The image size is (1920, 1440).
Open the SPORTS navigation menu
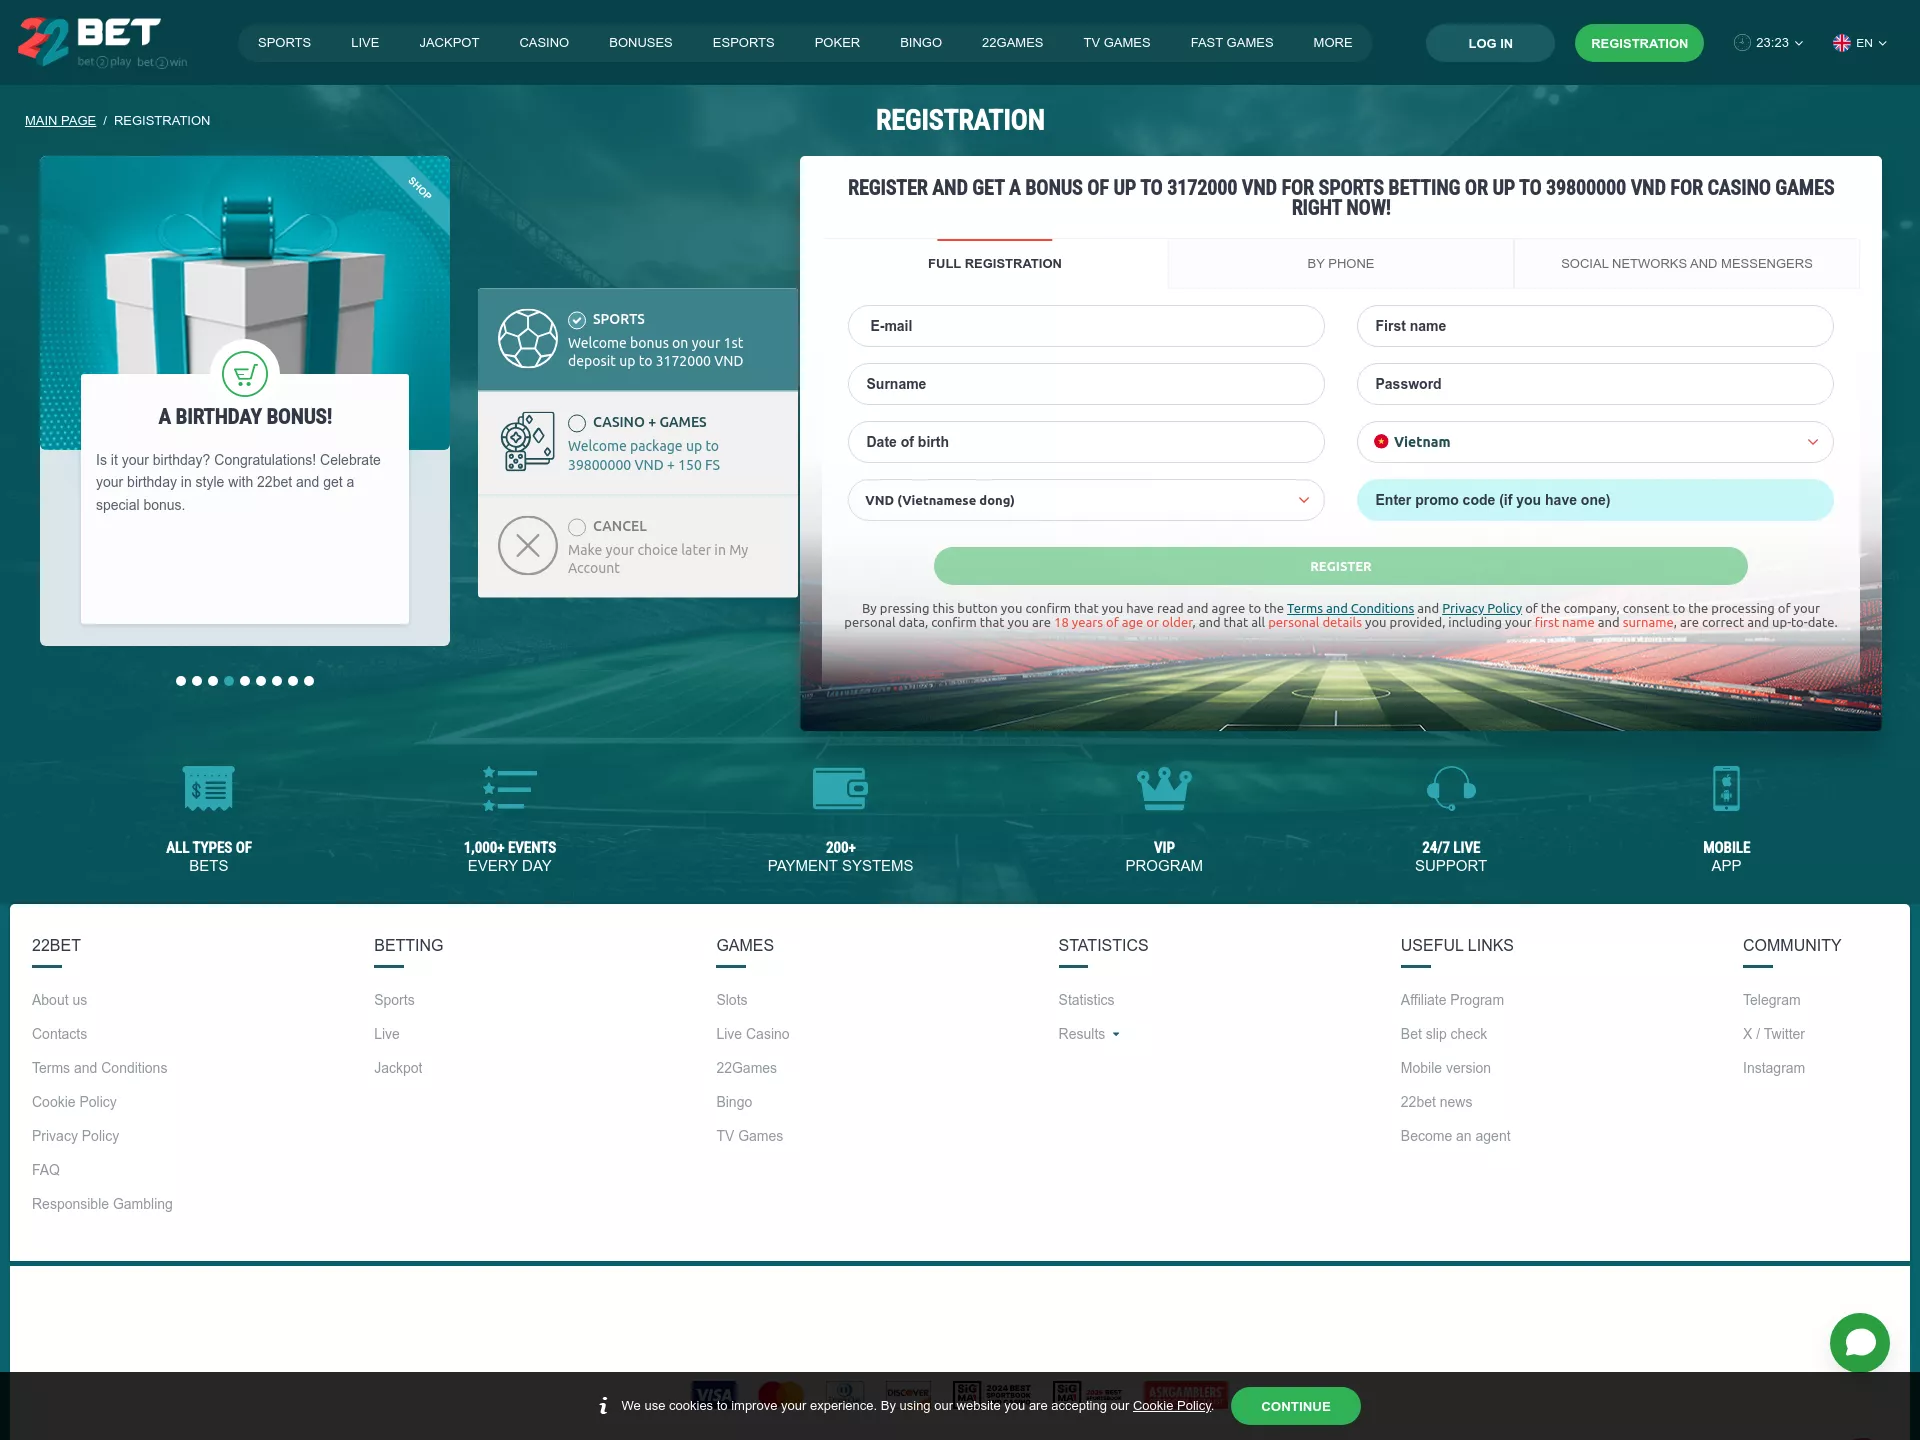(284, 43)
